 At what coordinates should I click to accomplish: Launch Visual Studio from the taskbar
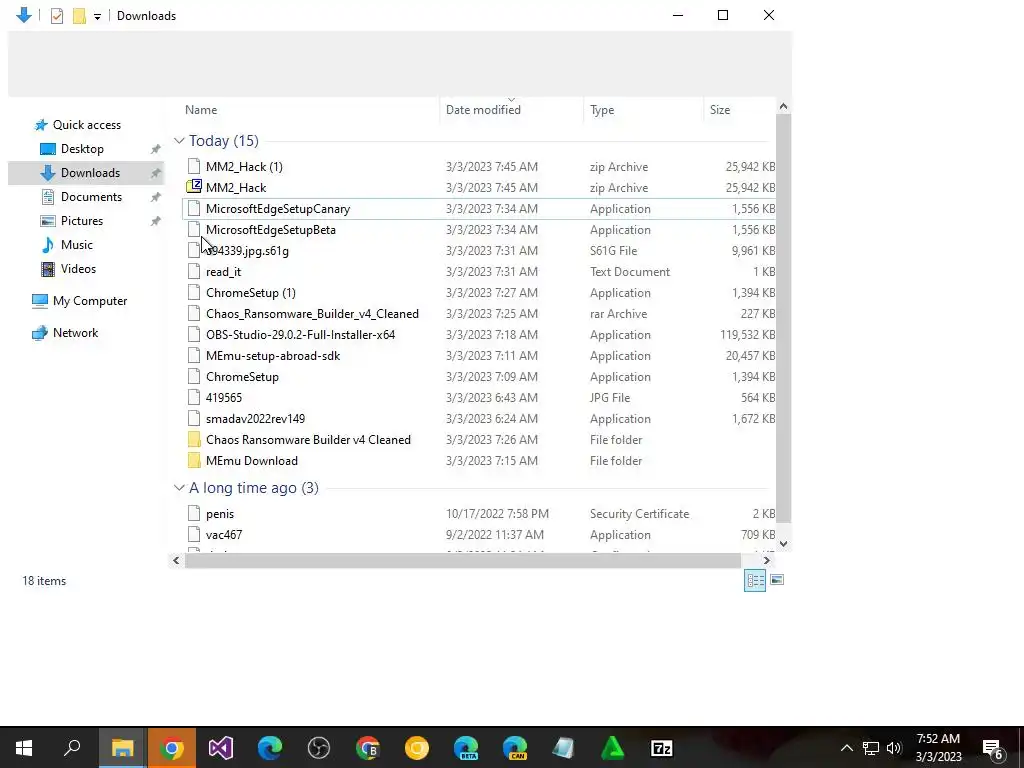pyautogui.click(x=221, y=748)
